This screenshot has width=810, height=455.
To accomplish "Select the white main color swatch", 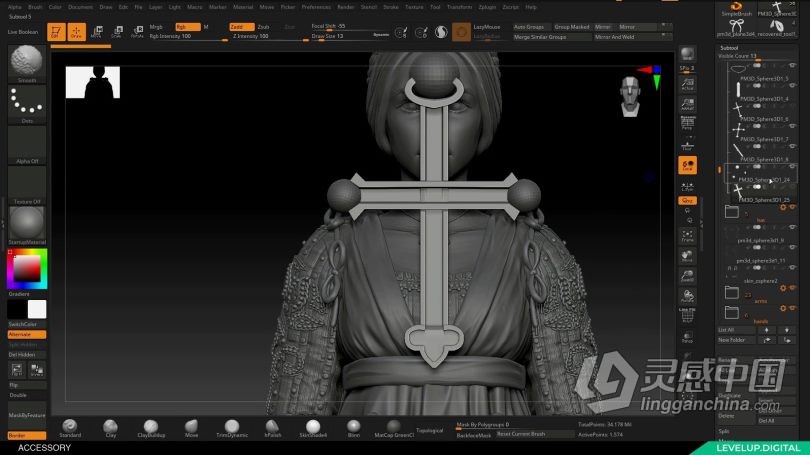I will tap(37, 309).
